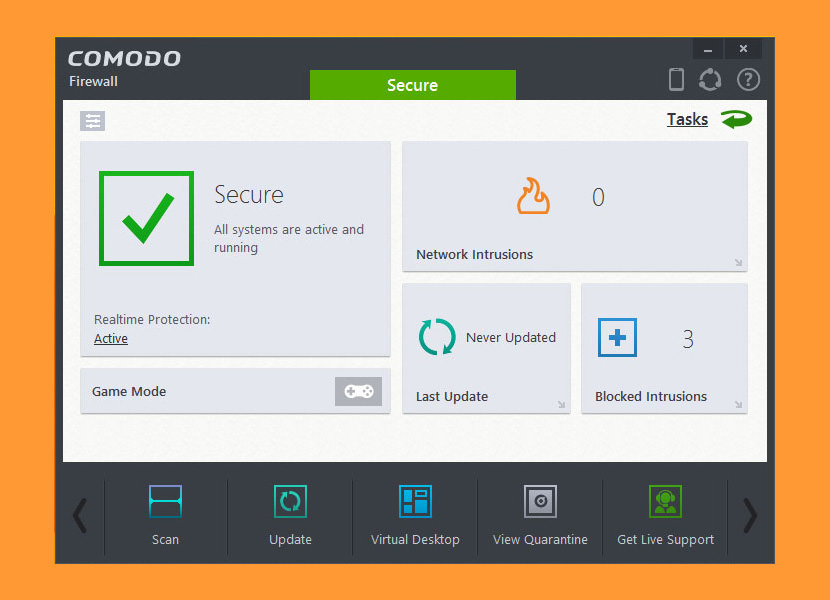Click the Active realtime protection link
The image size is (830, 600).
[111, 338]
